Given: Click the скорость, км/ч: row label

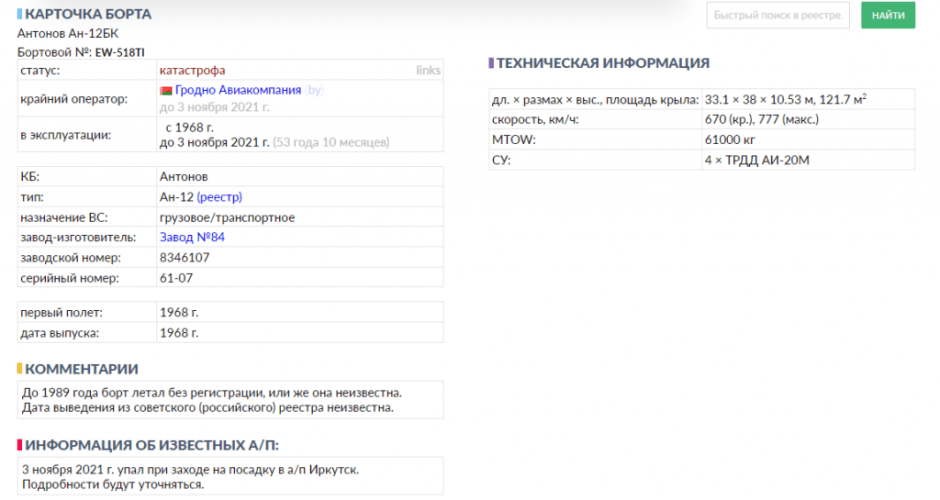Looking at the screenshot, I should (x=535, y=119).
